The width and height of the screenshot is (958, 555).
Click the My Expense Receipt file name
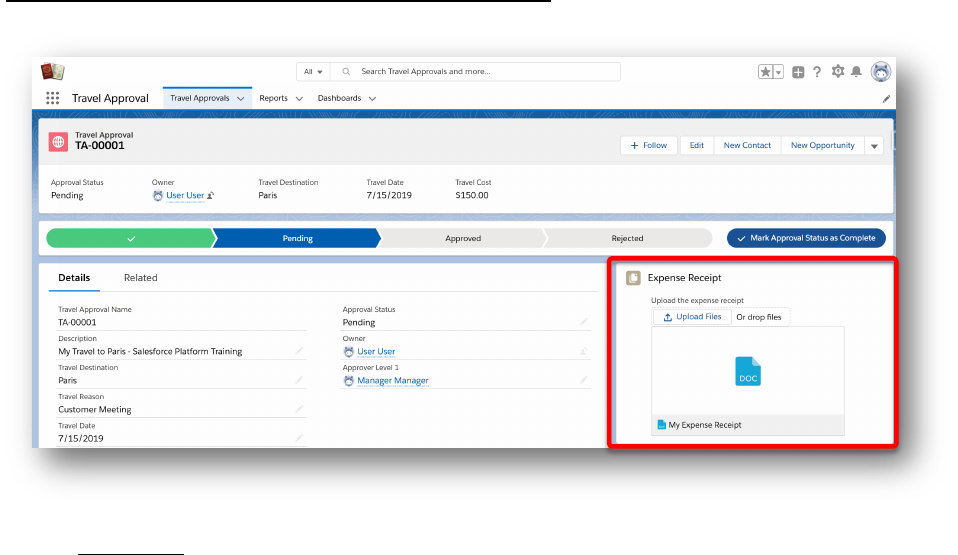704,425
